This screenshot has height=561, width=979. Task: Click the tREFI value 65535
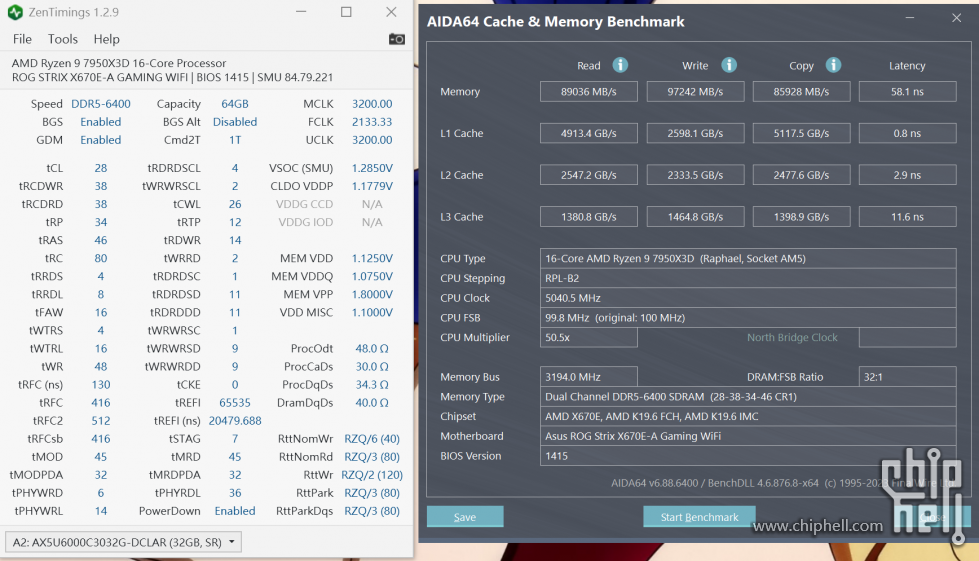tap(235, 402)
